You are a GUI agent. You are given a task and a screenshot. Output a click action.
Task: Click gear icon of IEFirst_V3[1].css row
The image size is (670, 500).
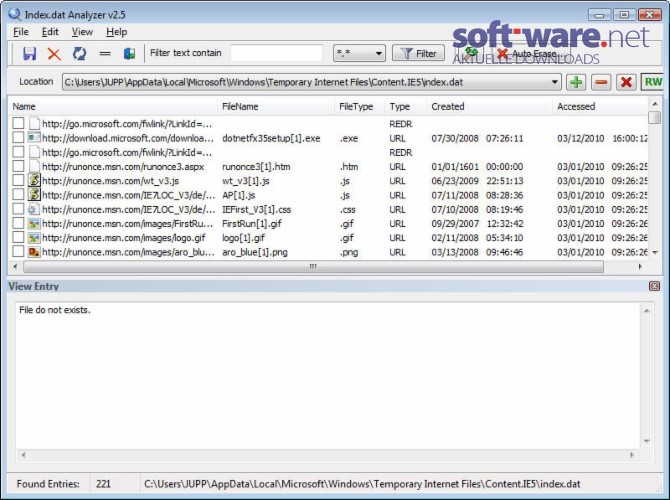coord(34,209)
